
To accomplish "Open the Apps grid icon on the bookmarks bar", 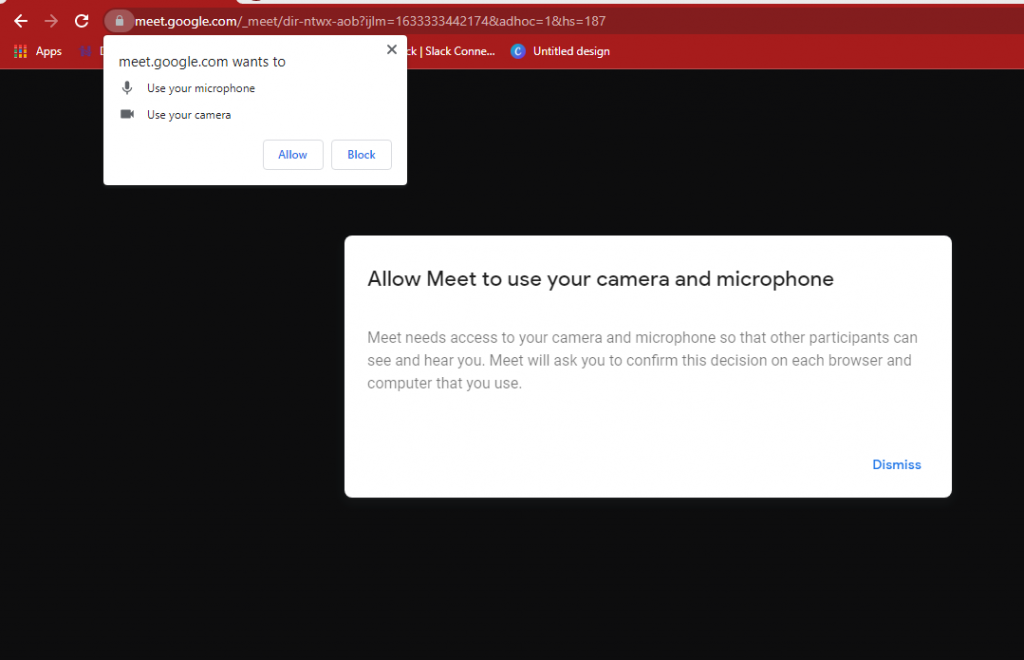I will [19, 51].
